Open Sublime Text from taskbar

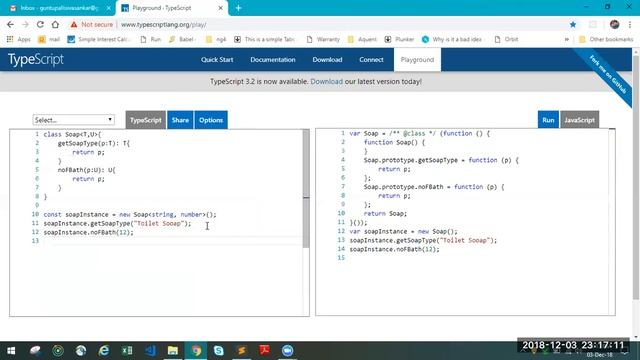(242, 351)
